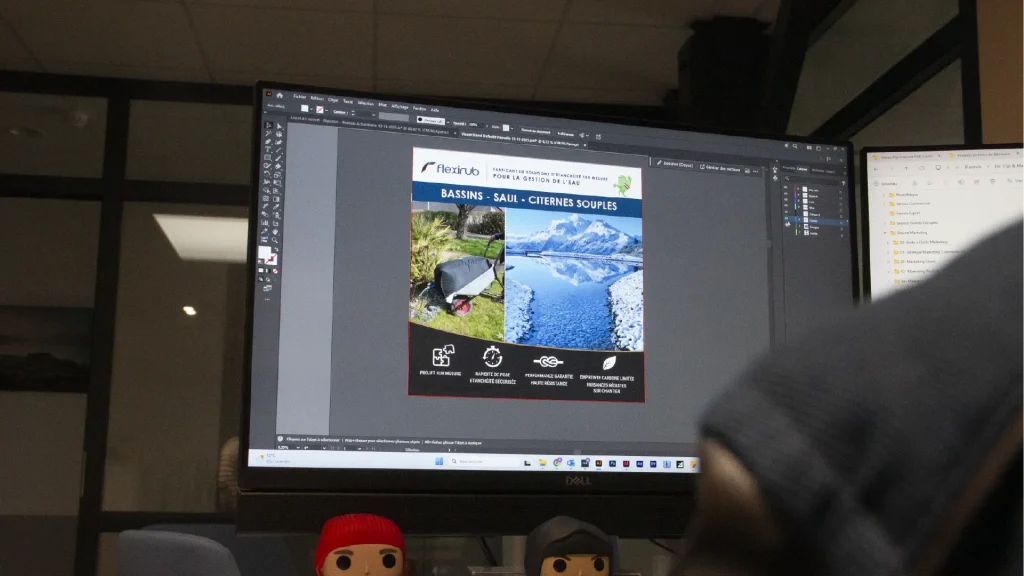Click the Préférences button in control bar
1024x576 pixels.
(x=566, y=134)
